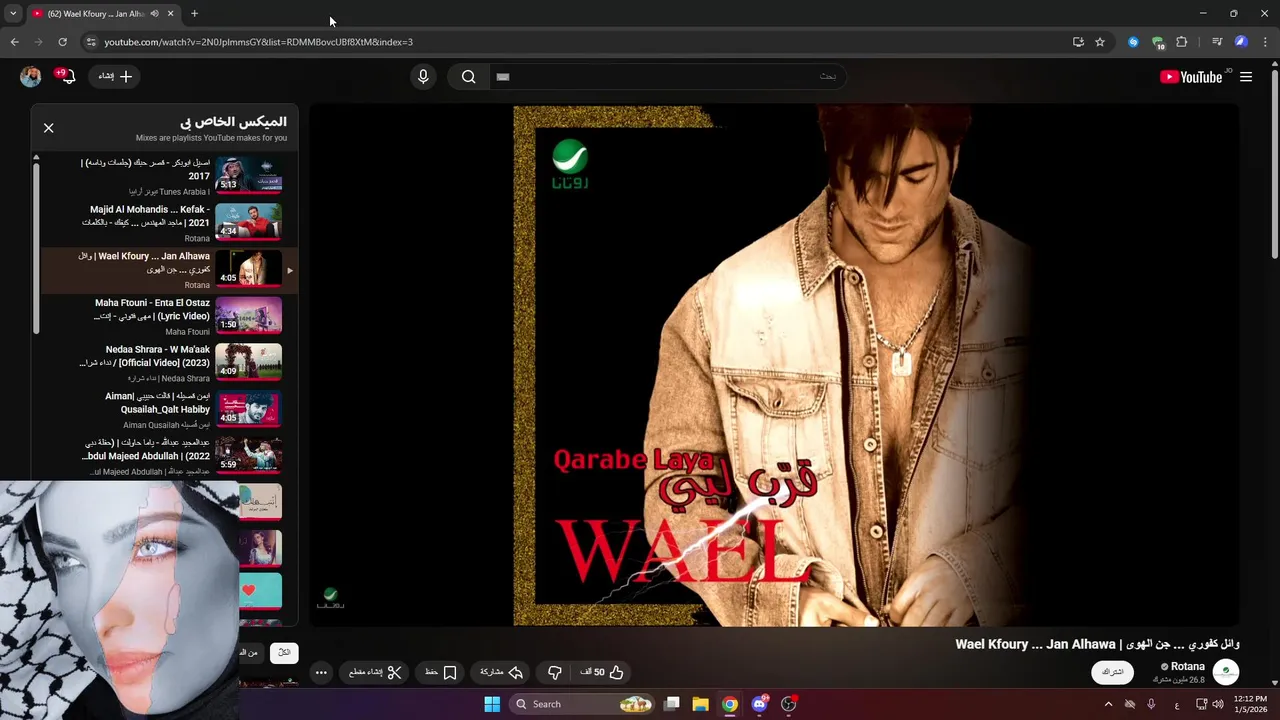Open the Windows Start menu
The width and height of the screenshot is (1280, 720).
492,704
